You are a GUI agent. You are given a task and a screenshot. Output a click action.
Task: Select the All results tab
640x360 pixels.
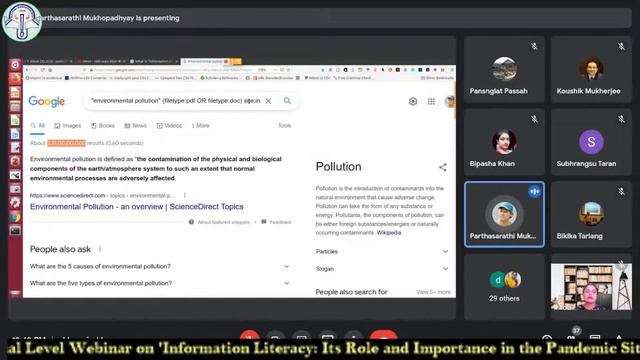pos(38,126)
